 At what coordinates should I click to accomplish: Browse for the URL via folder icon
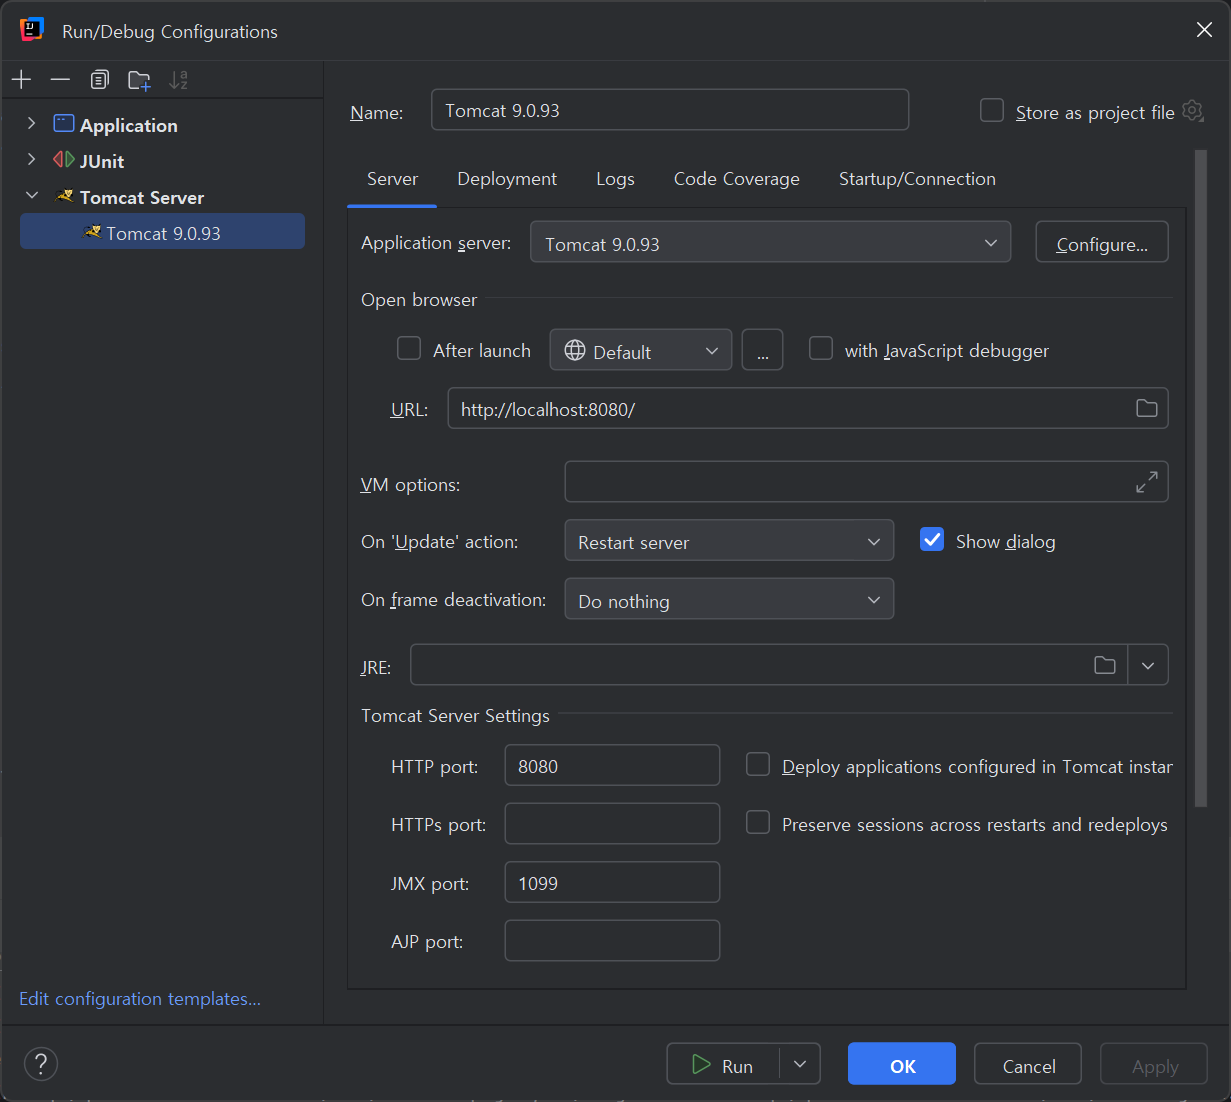1146,408
